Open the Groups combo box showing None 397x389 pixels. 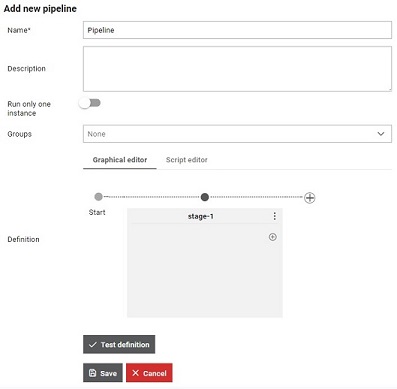237,134
